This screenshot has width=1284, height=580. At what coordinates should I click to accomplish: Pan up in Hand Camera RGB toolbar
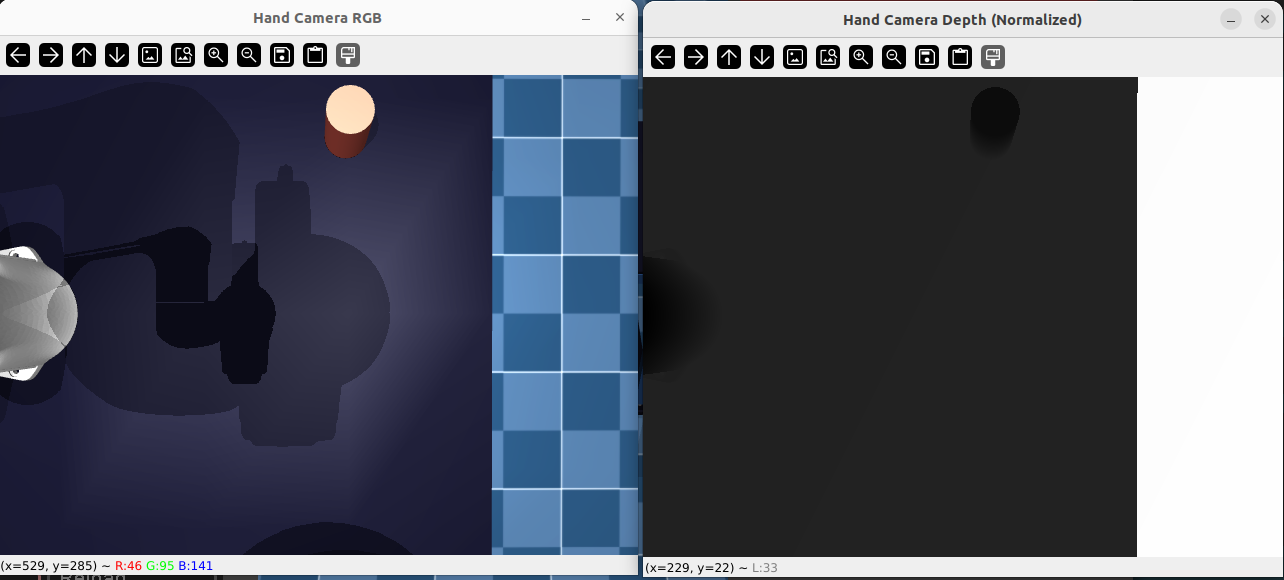tap(84, 55)
